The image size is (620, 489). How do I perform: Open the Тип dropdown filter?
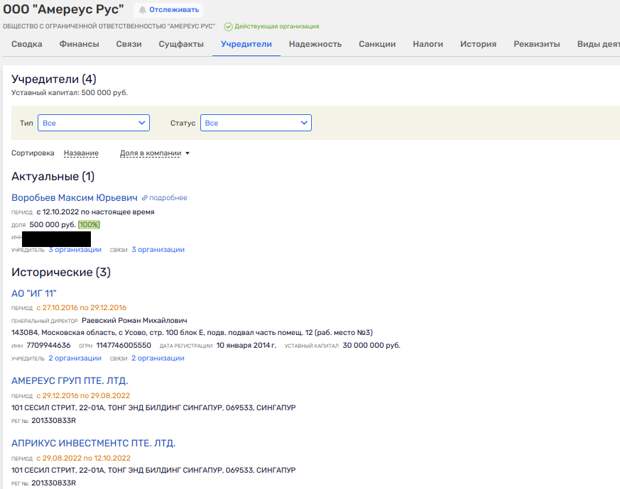point(94,123)
